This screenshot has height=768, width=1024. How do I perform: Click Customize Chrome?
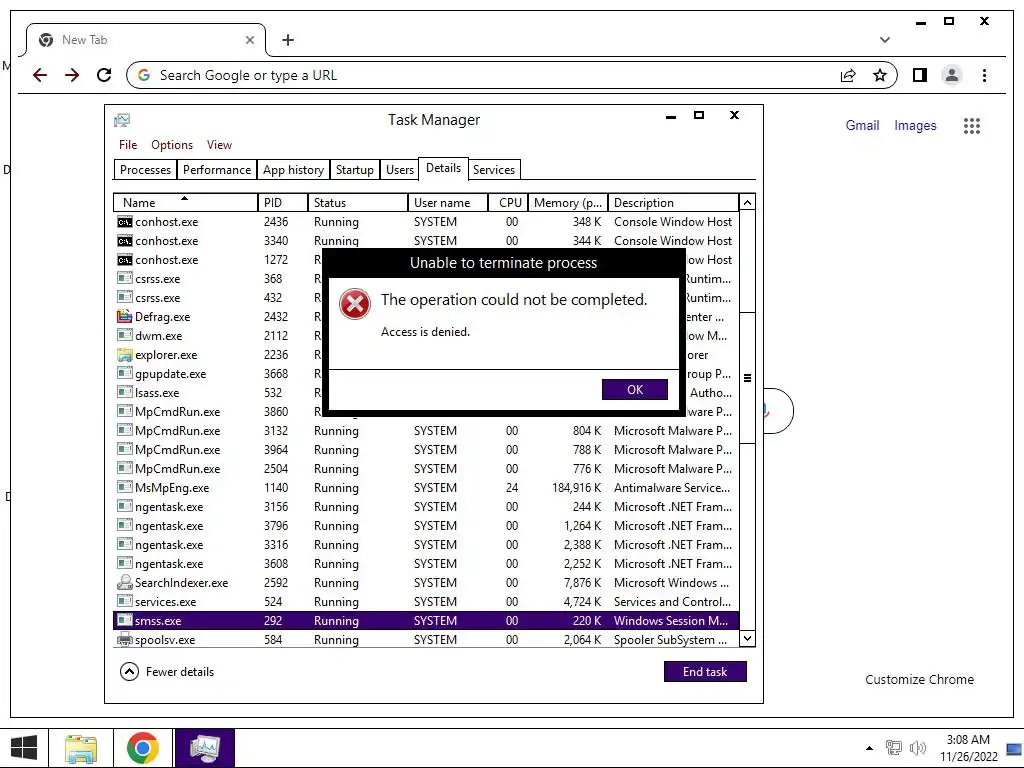point(919,679)
